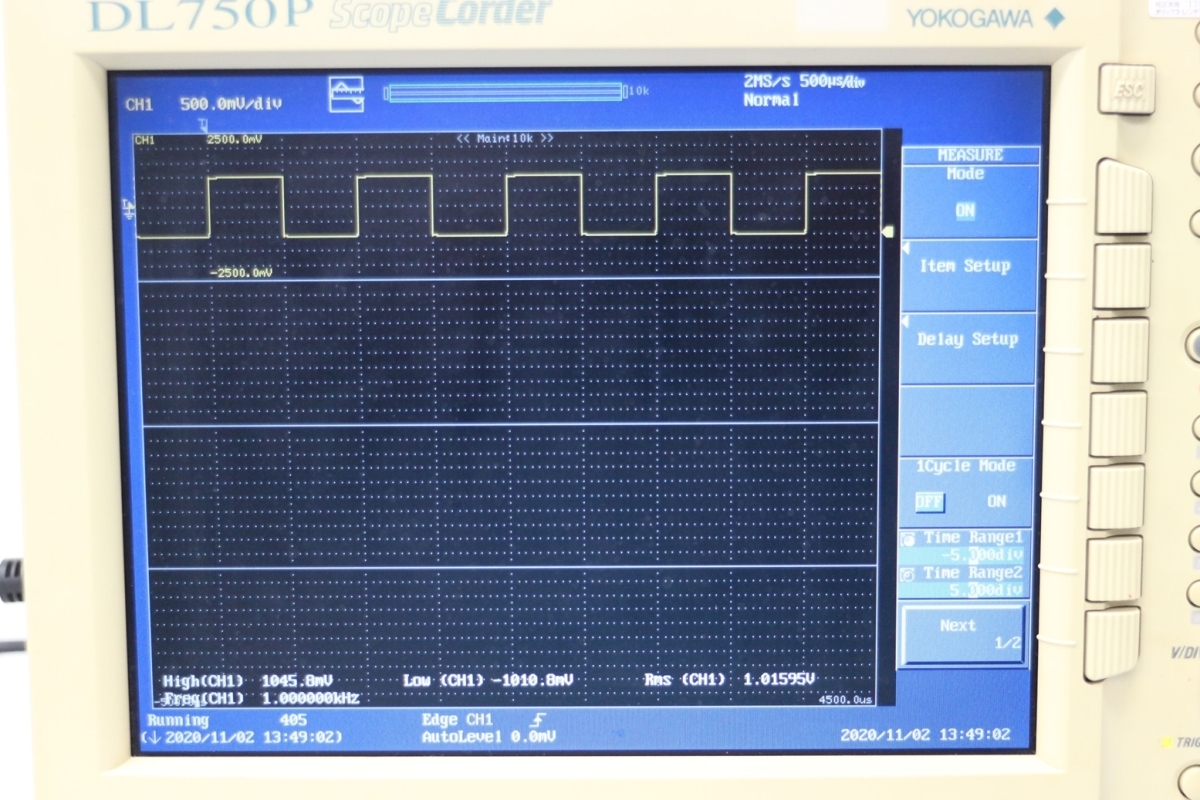Select the Time Range1 jog icon
The height and width of the screenshot is (800, 1200).
point(909,539)
